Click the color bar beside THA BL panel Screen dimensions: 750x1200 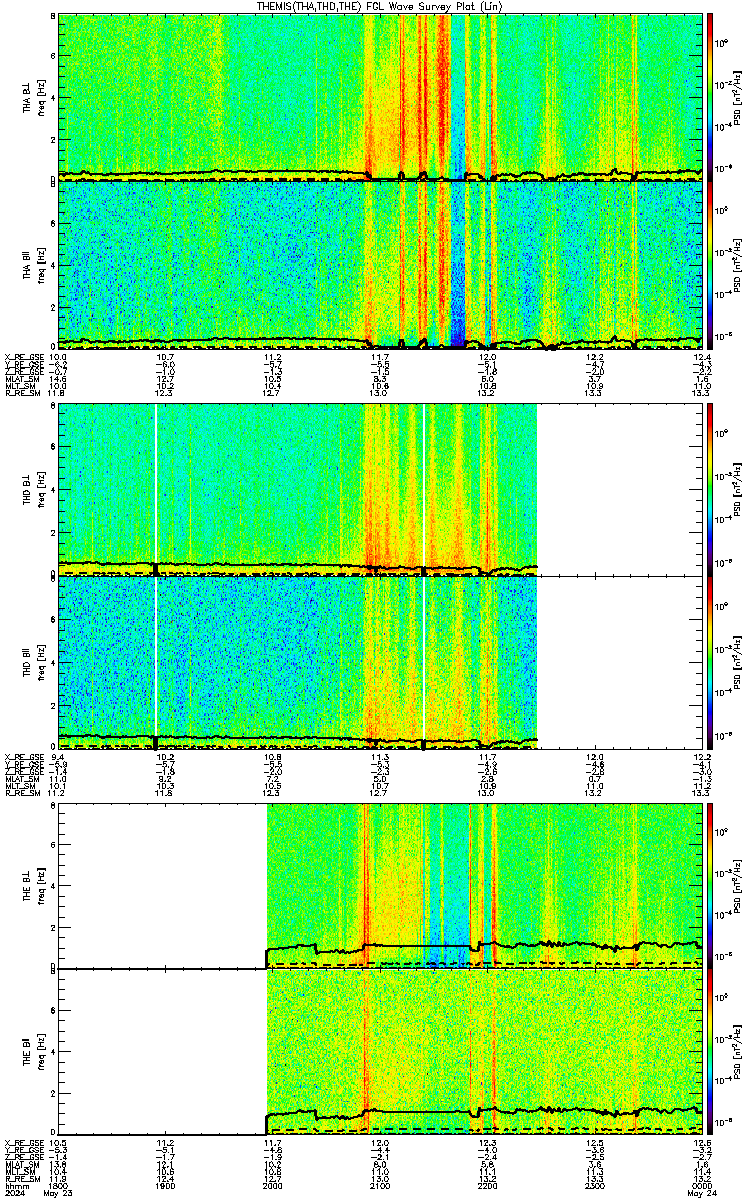tap(711, 97)
